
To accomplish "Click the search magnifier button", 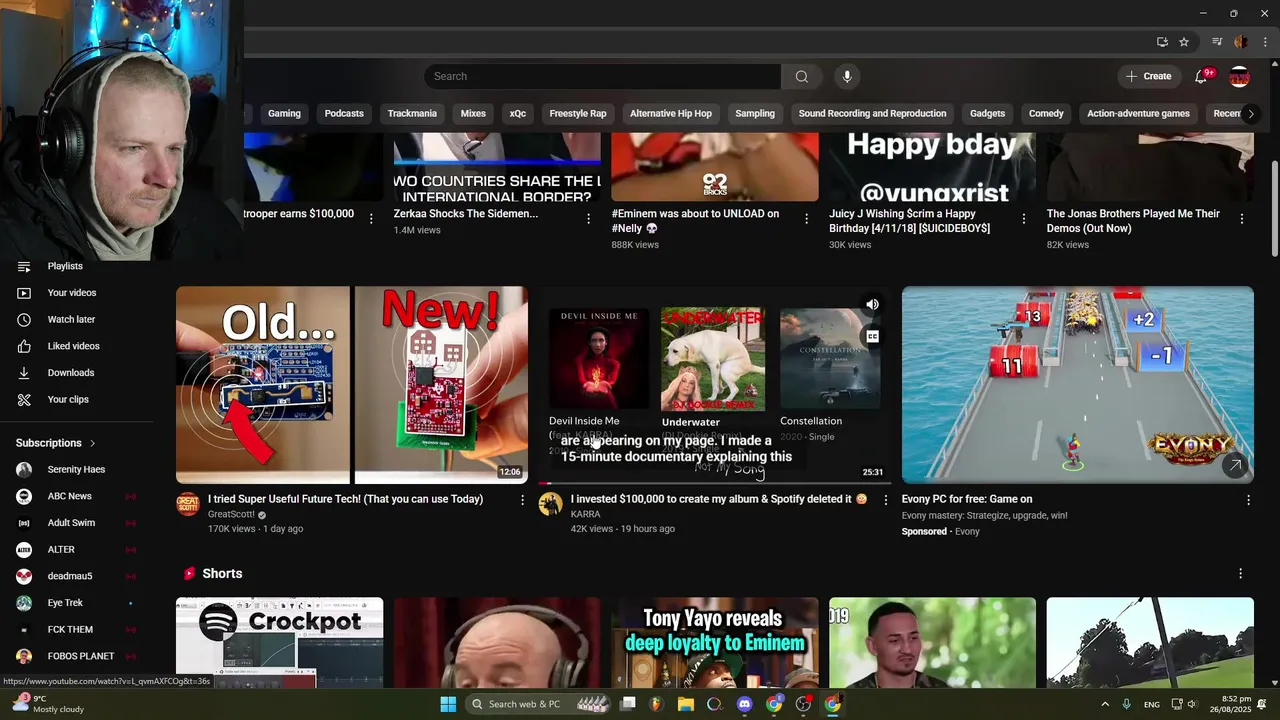I will tap(802, 76).
